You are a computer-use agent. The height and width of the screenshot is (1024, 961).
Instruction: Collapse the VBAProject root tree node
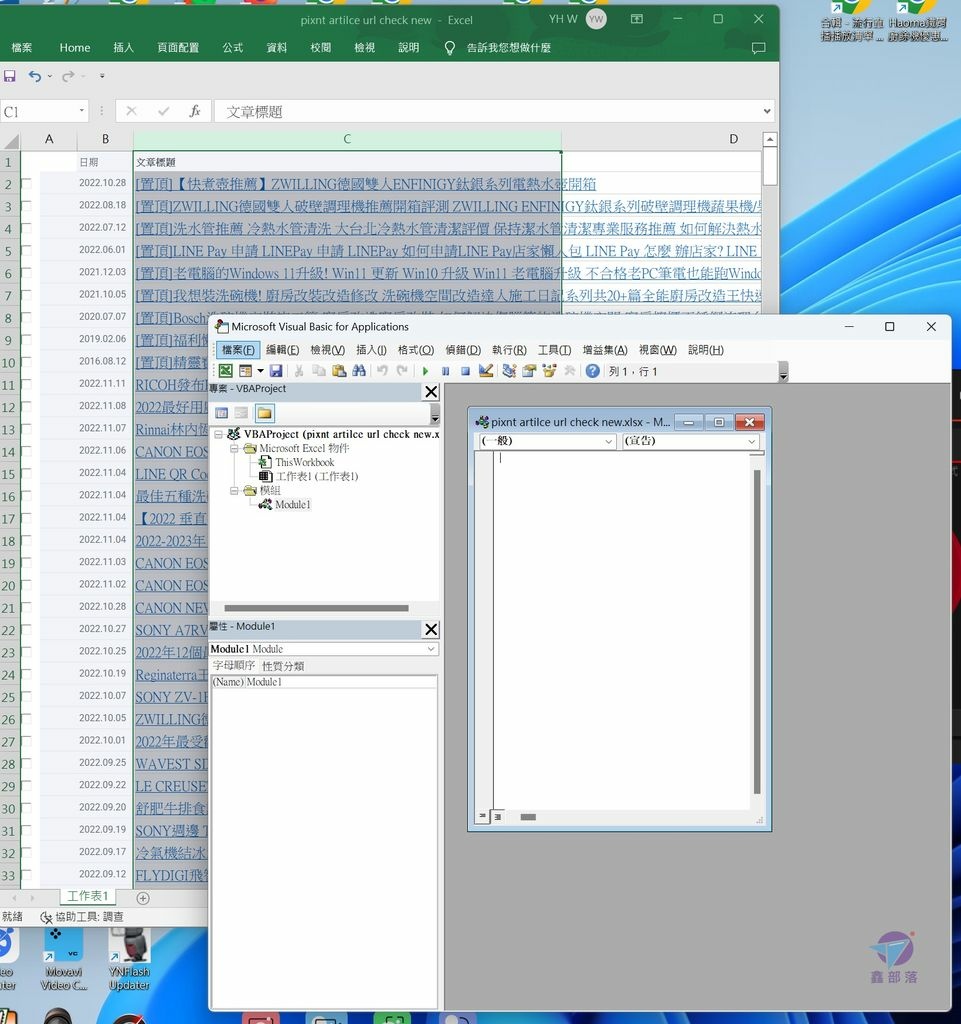point(219,434)
